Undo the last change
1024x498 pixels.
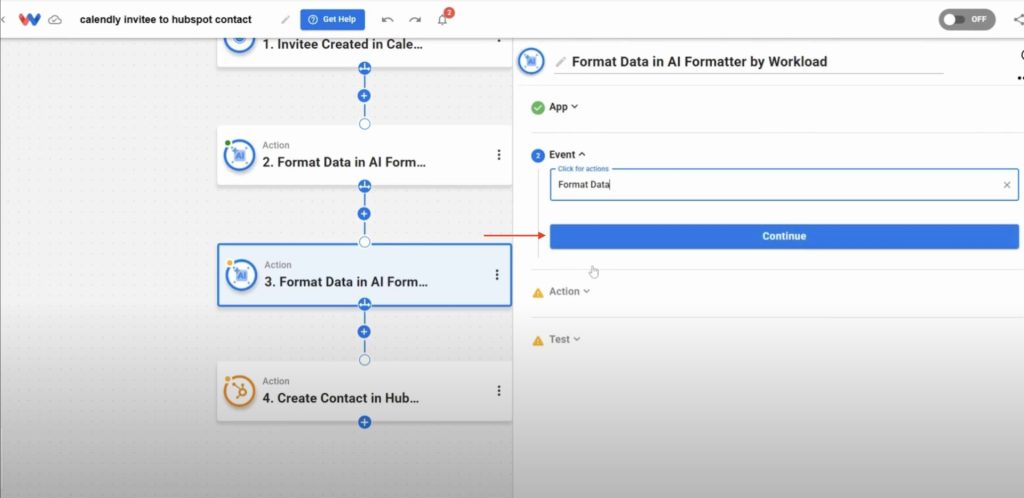click(388, 20)
